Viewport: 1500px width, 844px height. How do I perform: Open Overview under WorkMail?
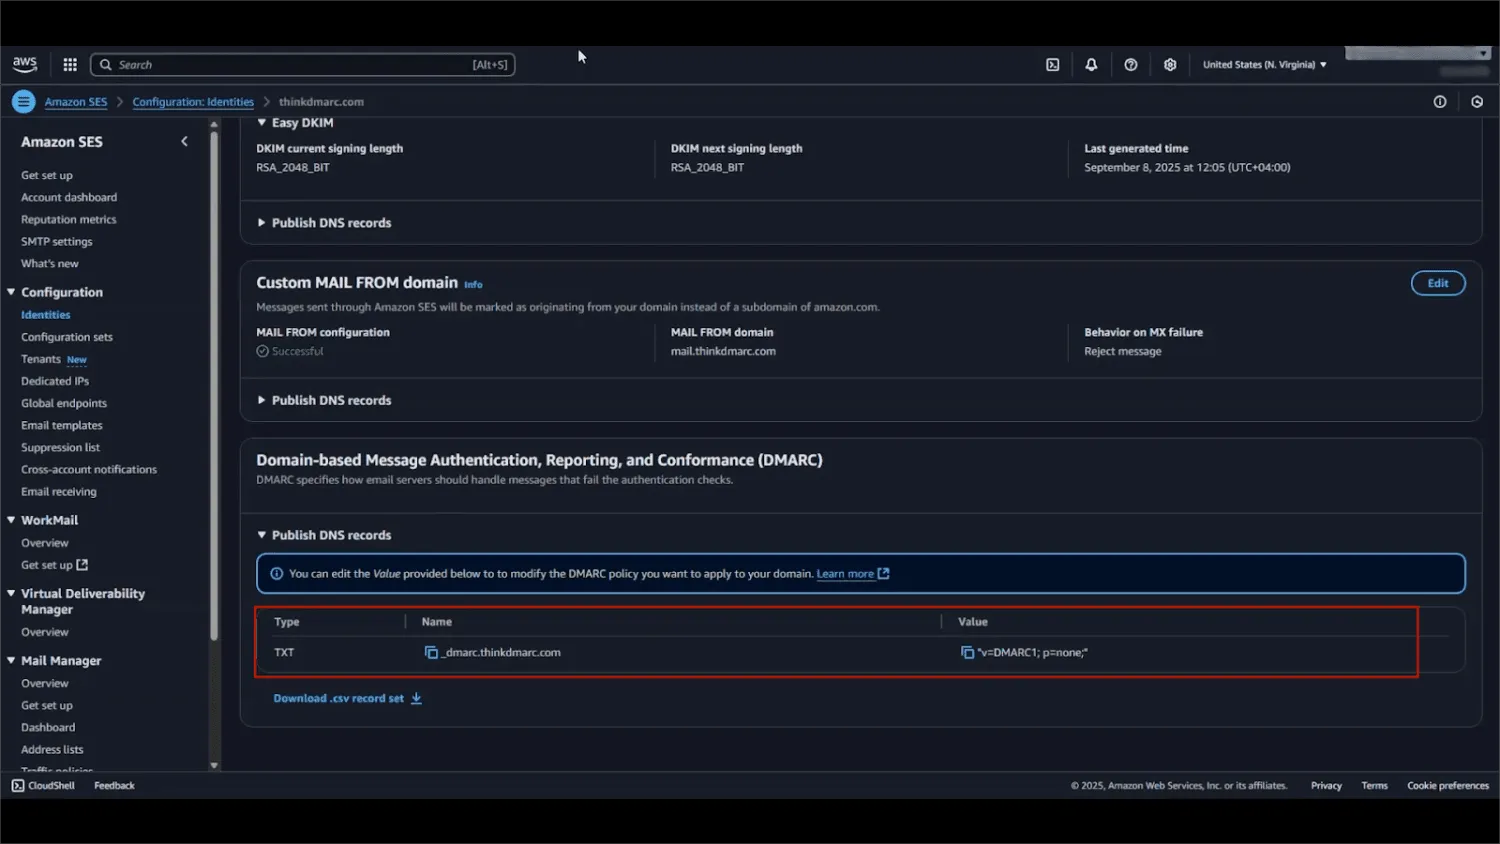click(x=45, y=543)
